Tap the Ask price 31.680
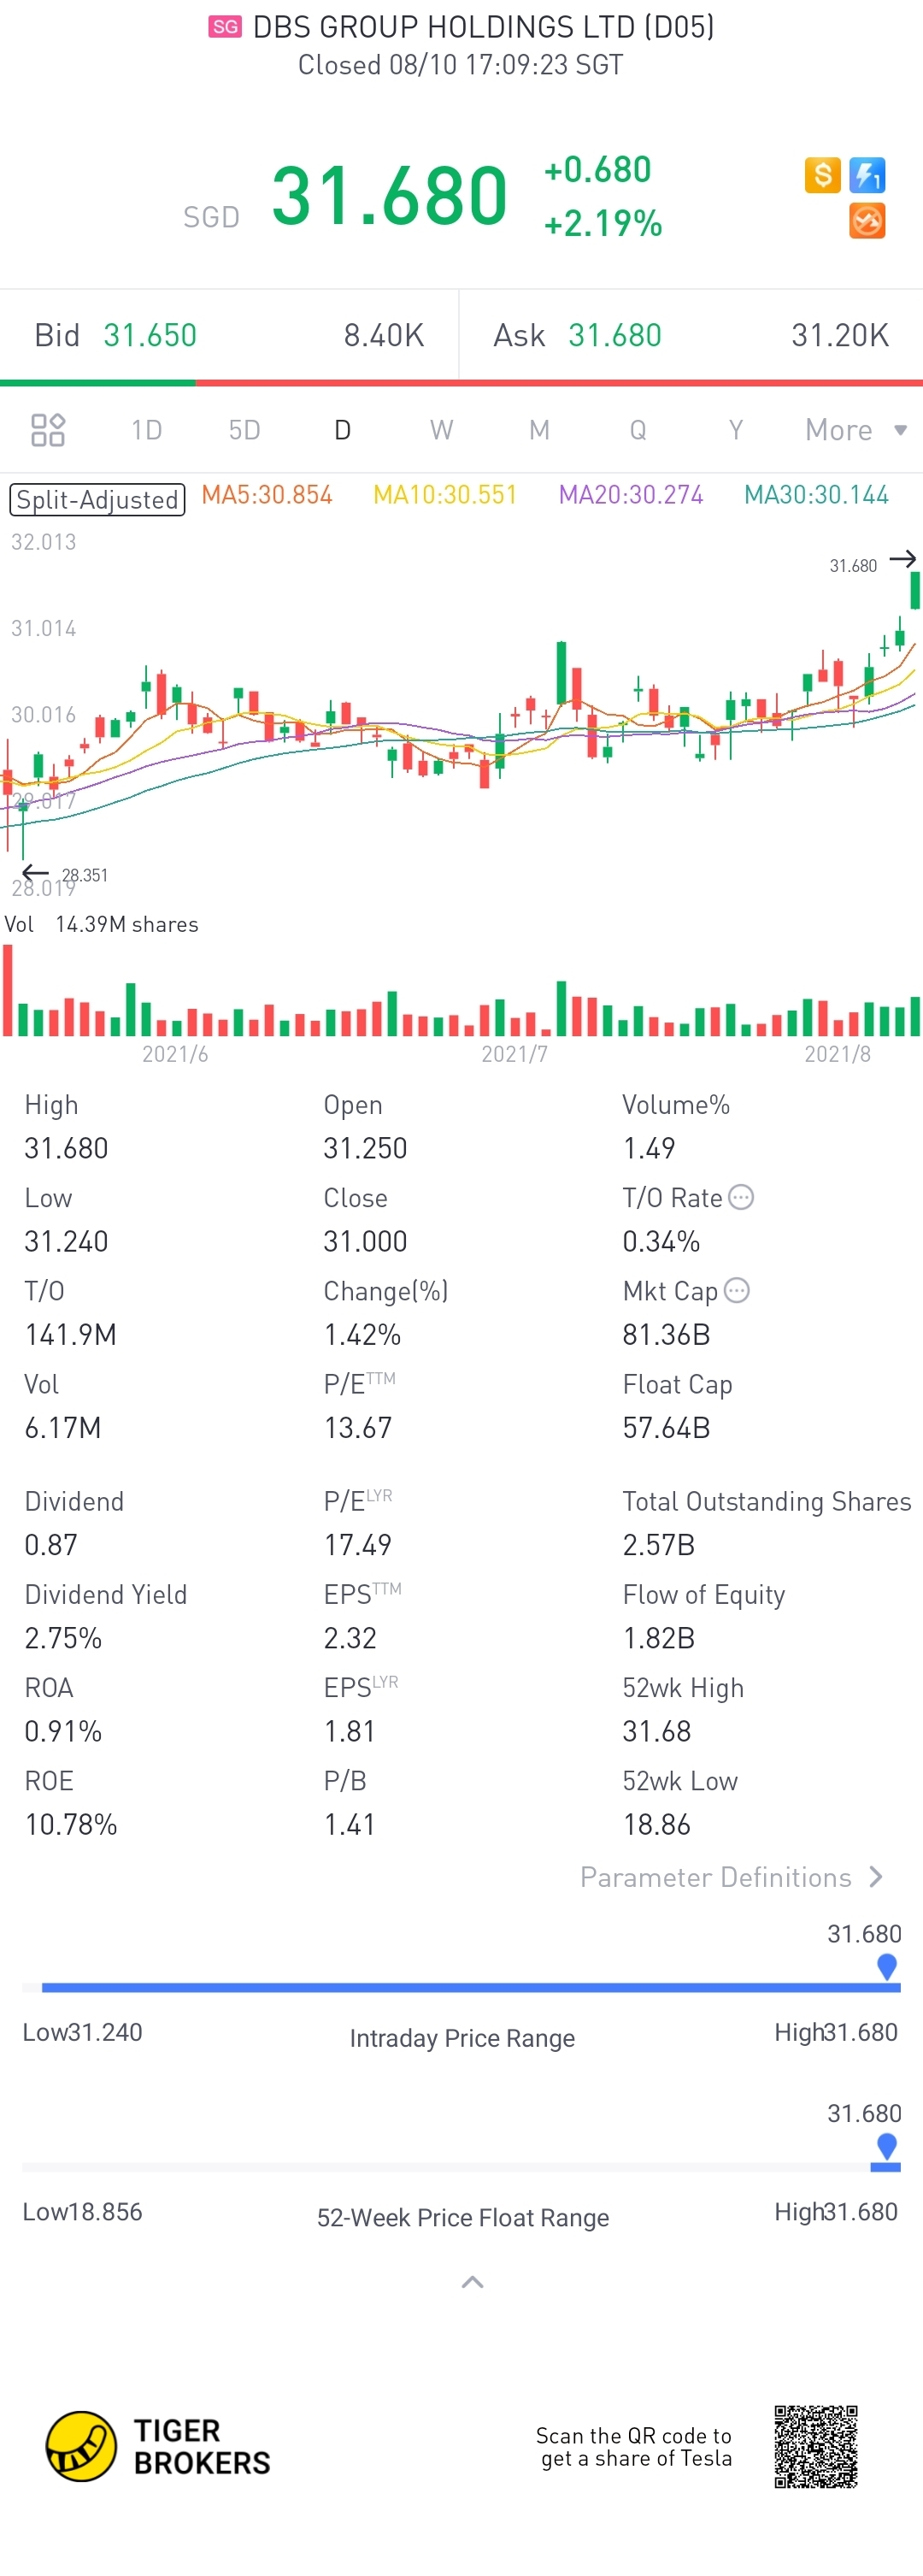The height and width of the screenshot is (2576, 923). (615, 335)
